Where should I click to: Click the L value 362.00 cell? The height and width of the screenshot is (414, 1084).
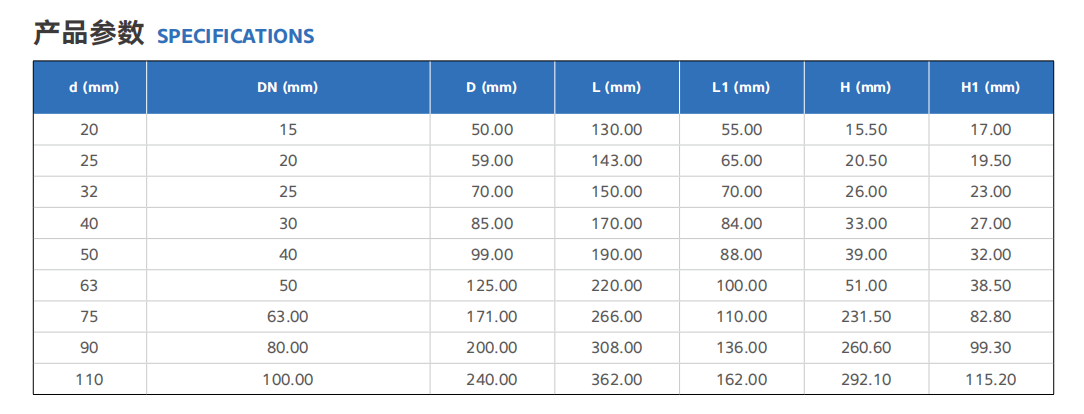[x=617, y=379]
